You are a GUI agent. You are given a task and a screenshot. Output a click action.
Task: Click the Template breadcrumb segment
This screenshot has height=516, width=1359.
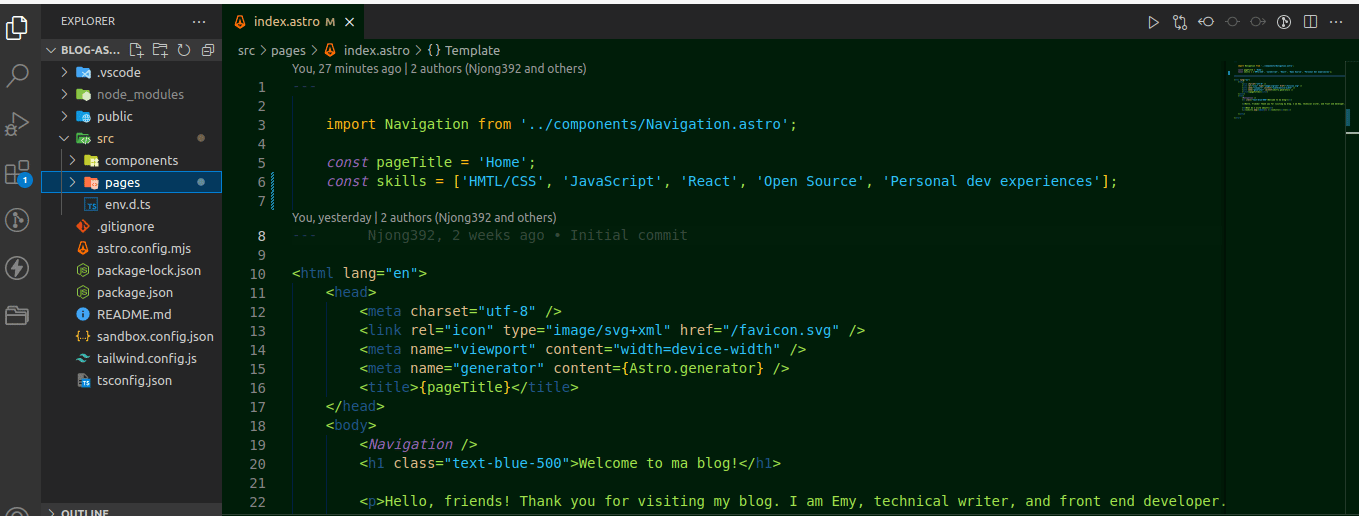tap(472, 50)
